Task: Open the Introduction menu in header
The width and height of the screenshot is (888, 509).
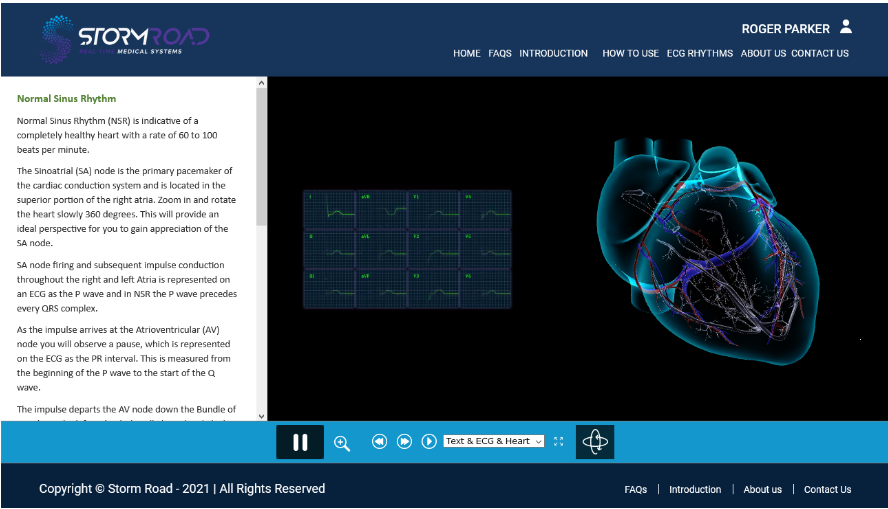Action: coord(553,53)
